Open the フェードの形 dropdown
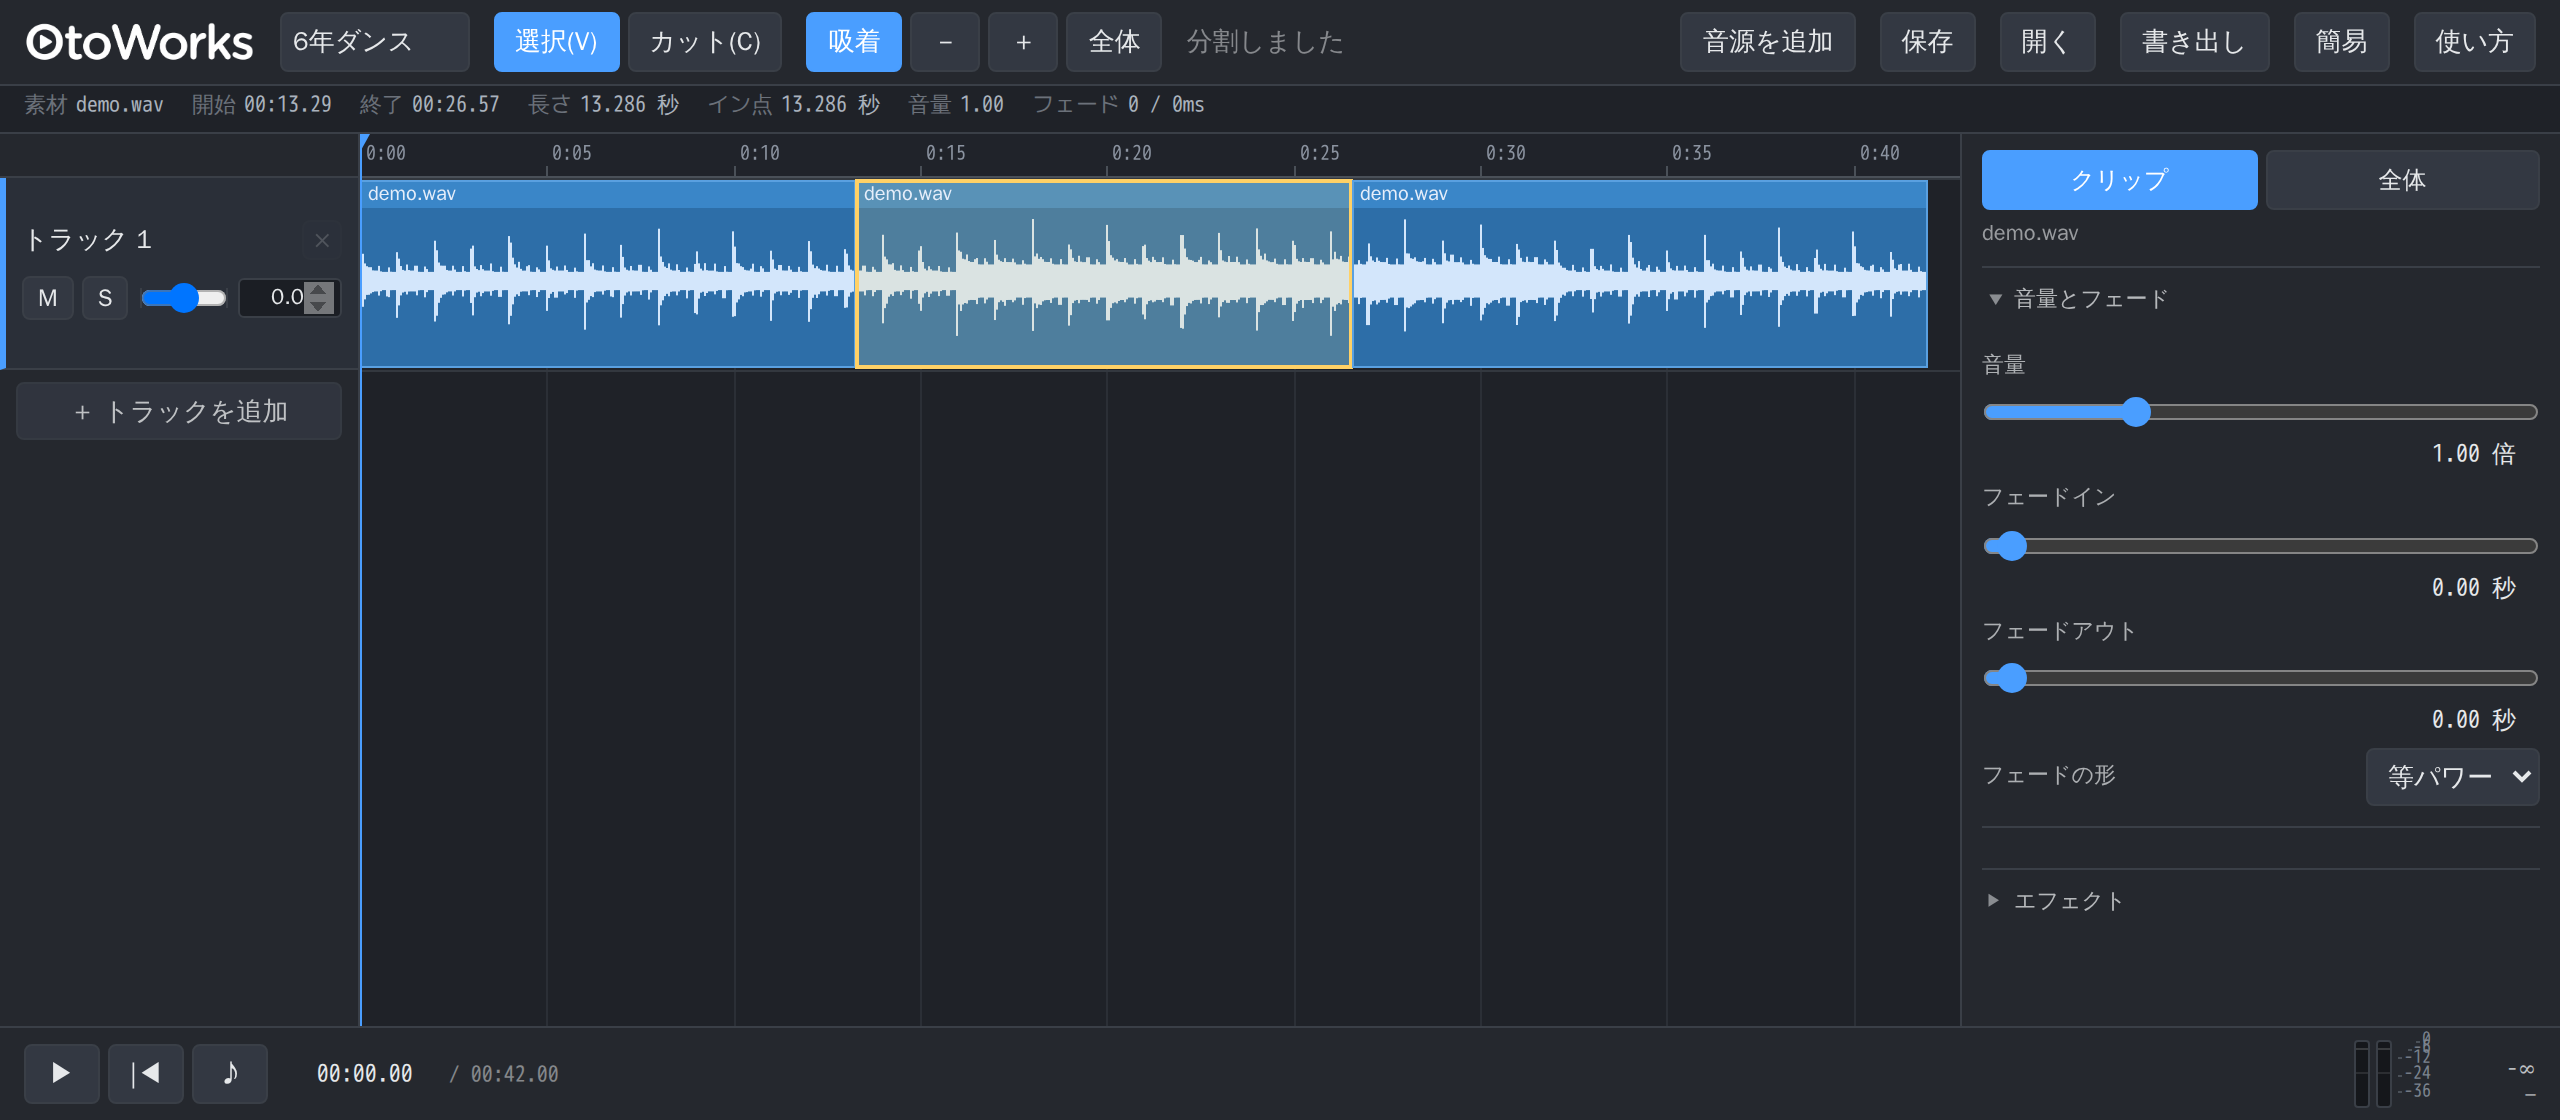 pos(2452,776)
